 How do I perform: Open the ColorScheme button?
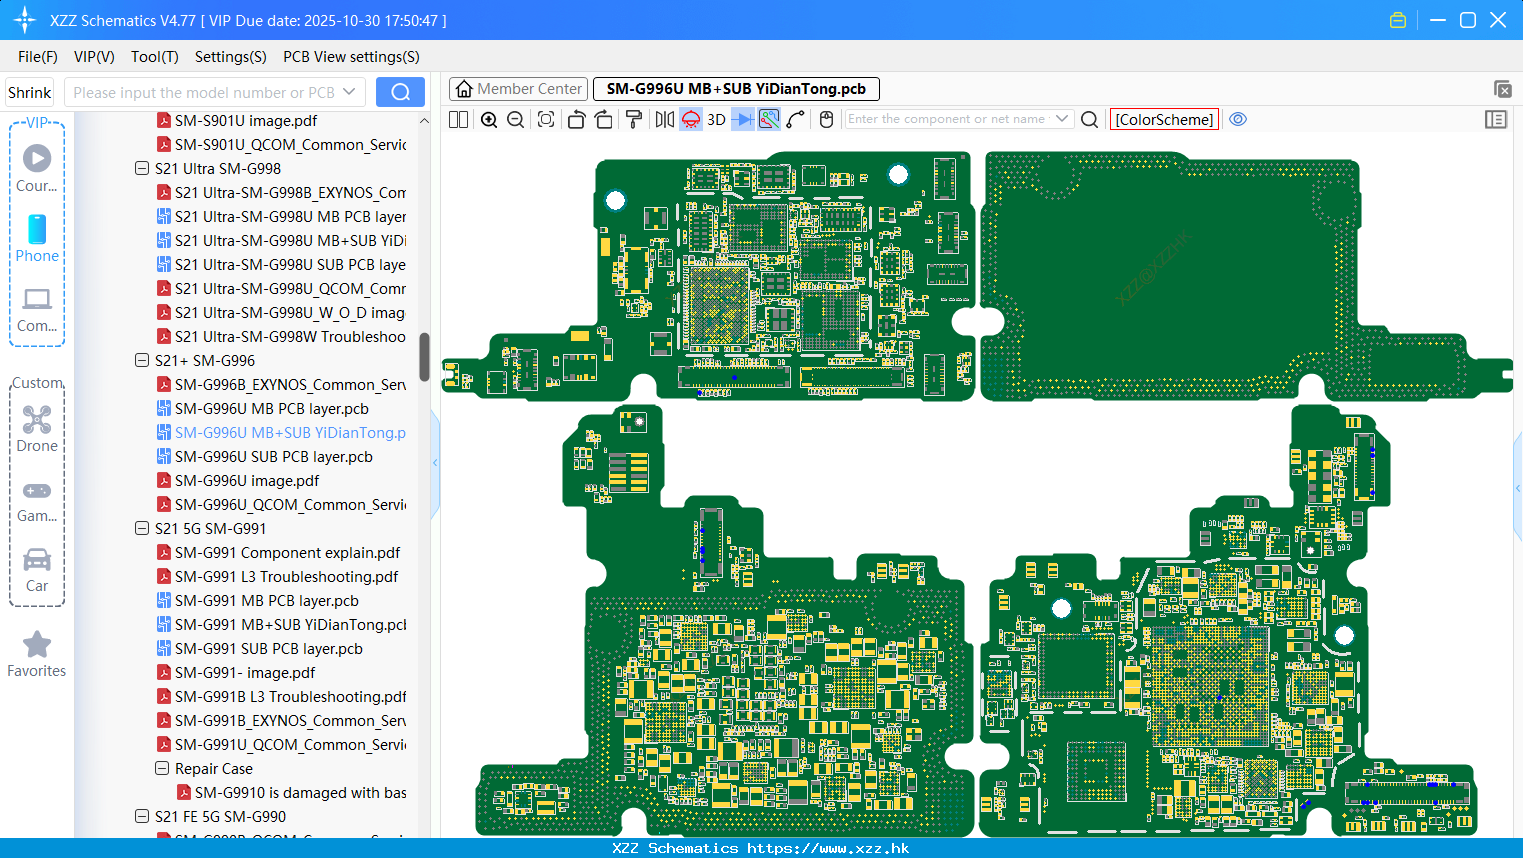point(1164,119)
